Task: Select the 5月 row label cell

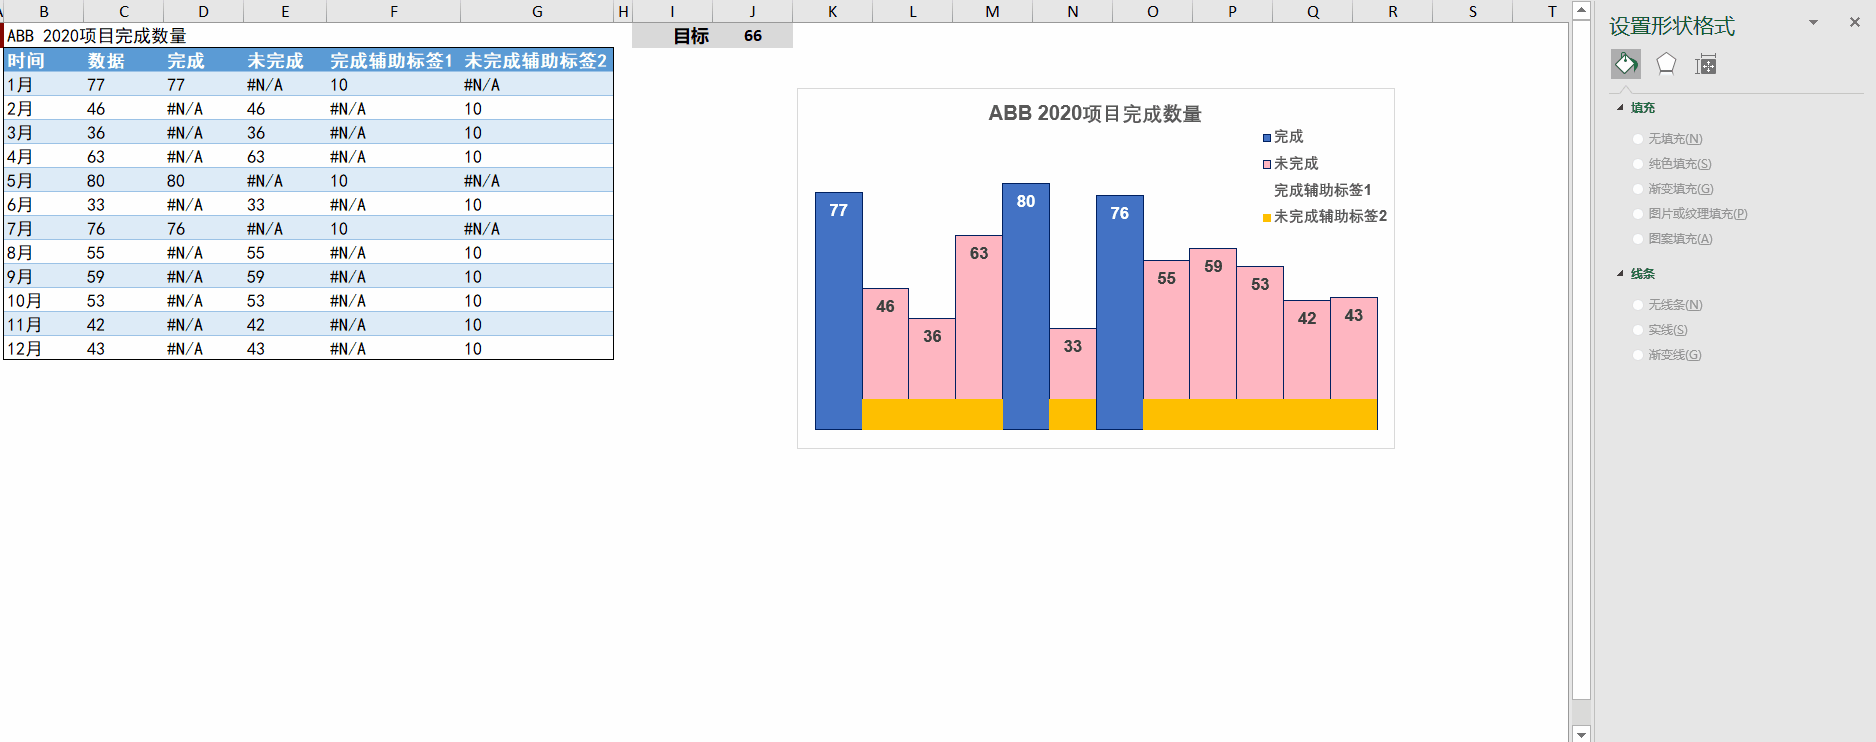Action: (x=44, y=181)
